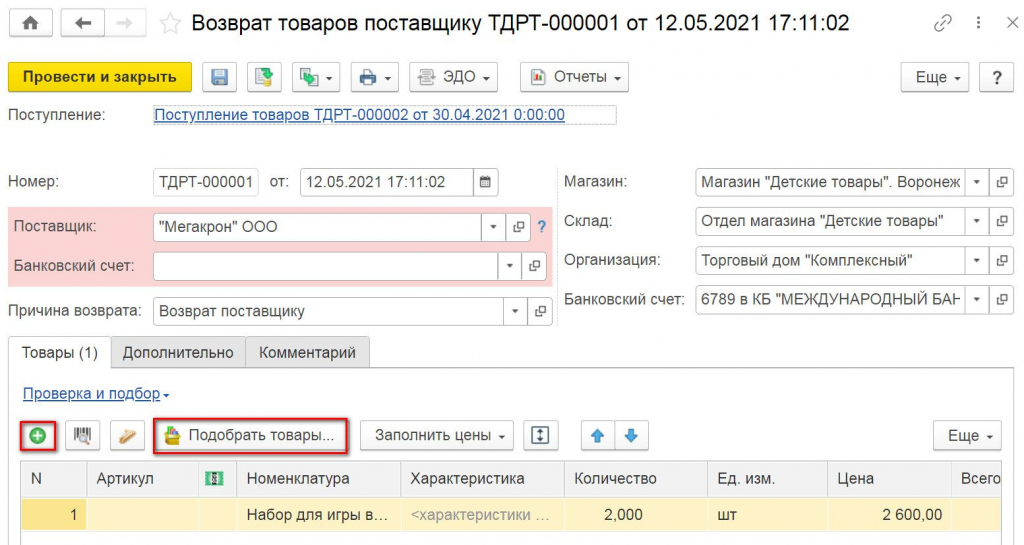Click the Номенклатура column header
This screenshot has height=545, width=1024.
[319, 478]
